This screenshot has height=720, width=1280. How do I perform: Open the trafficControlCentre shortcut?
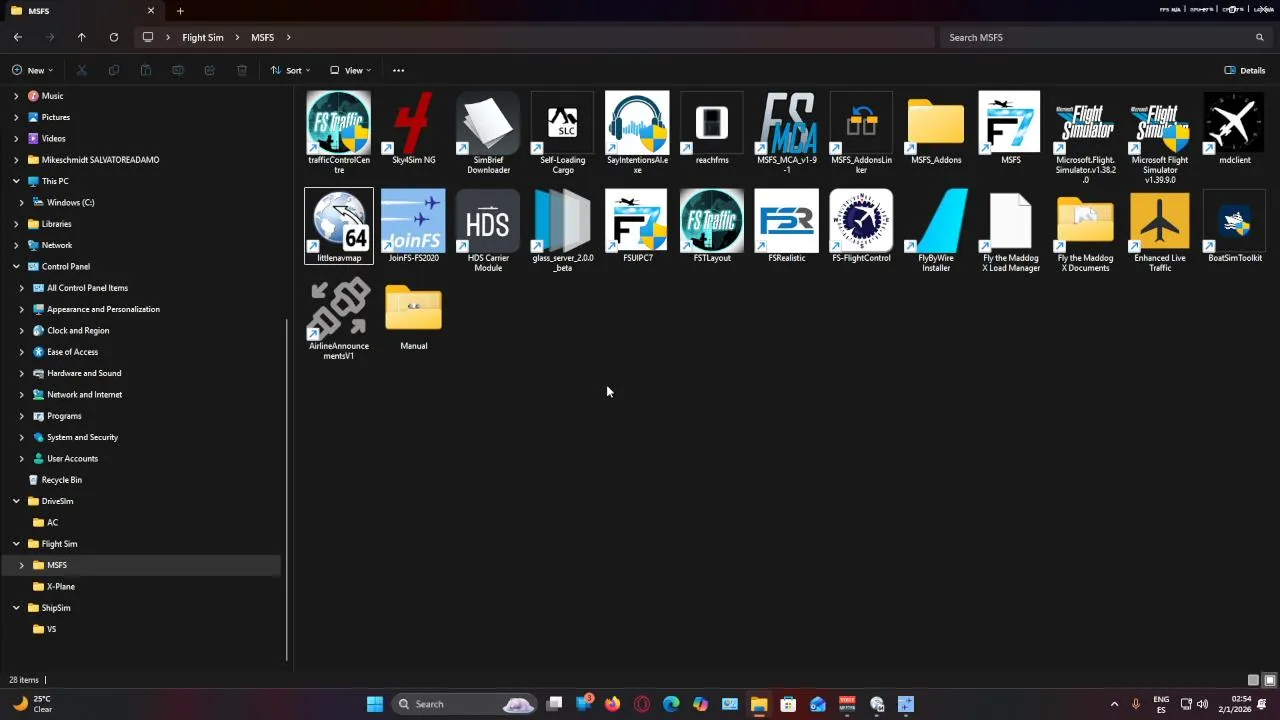tap(339, 132)
